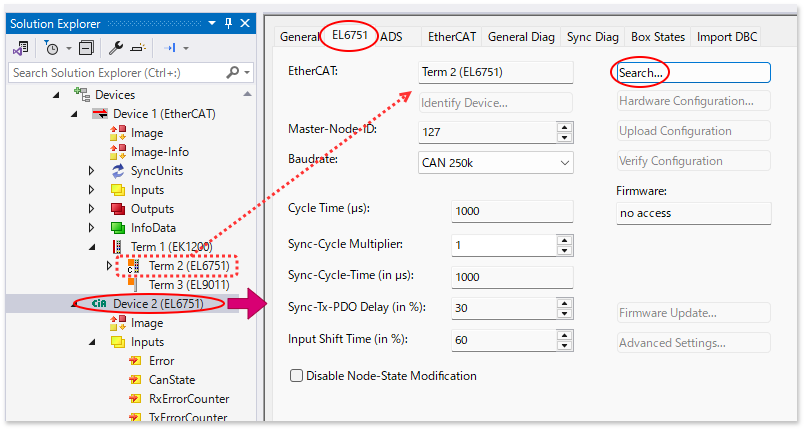The width and height of the screenshot is (804, 429).
Task: Click the Visual Studio solution view switch icon
Action: (21, 47)
